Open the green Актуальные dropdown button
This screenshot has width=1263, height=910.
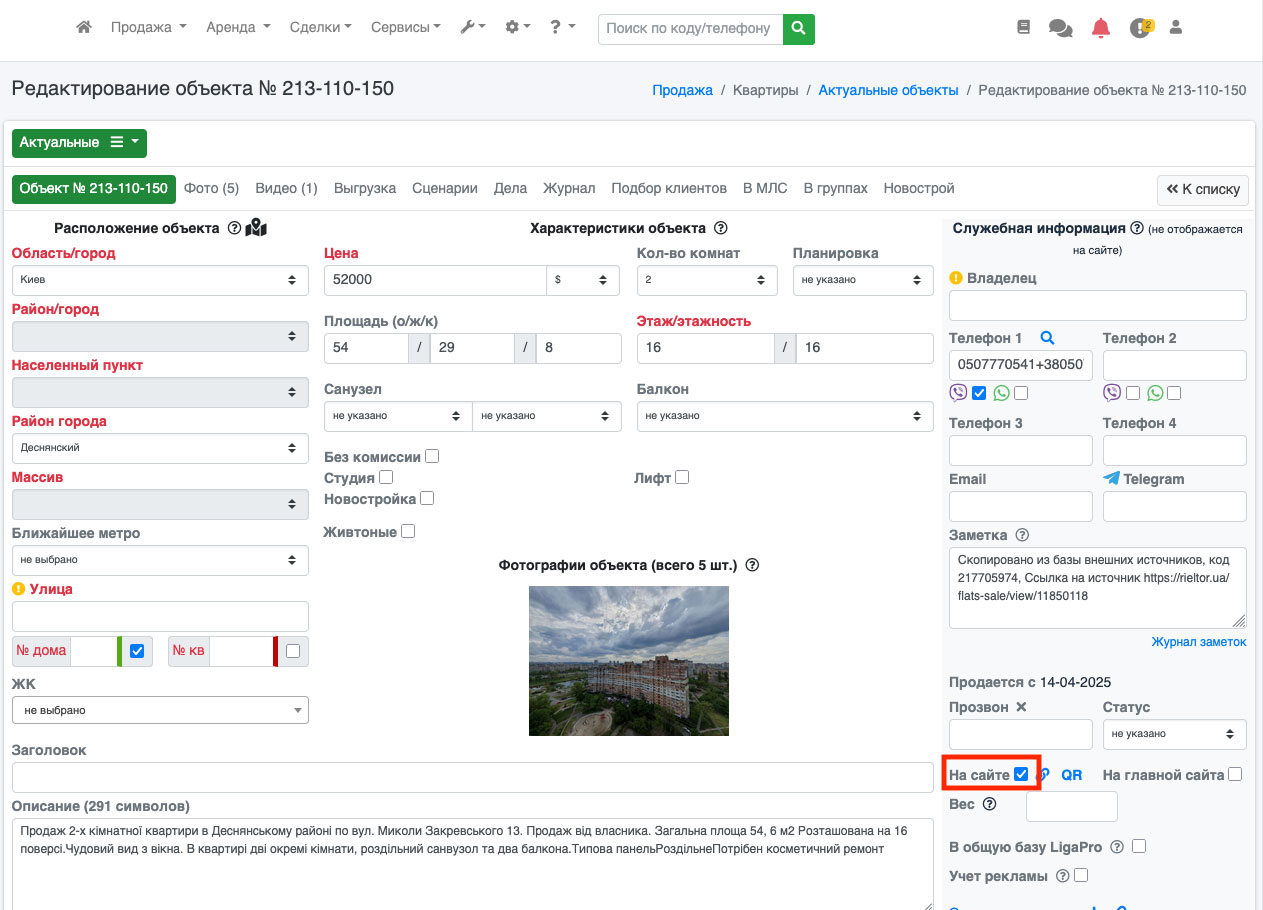click(79, 143)
